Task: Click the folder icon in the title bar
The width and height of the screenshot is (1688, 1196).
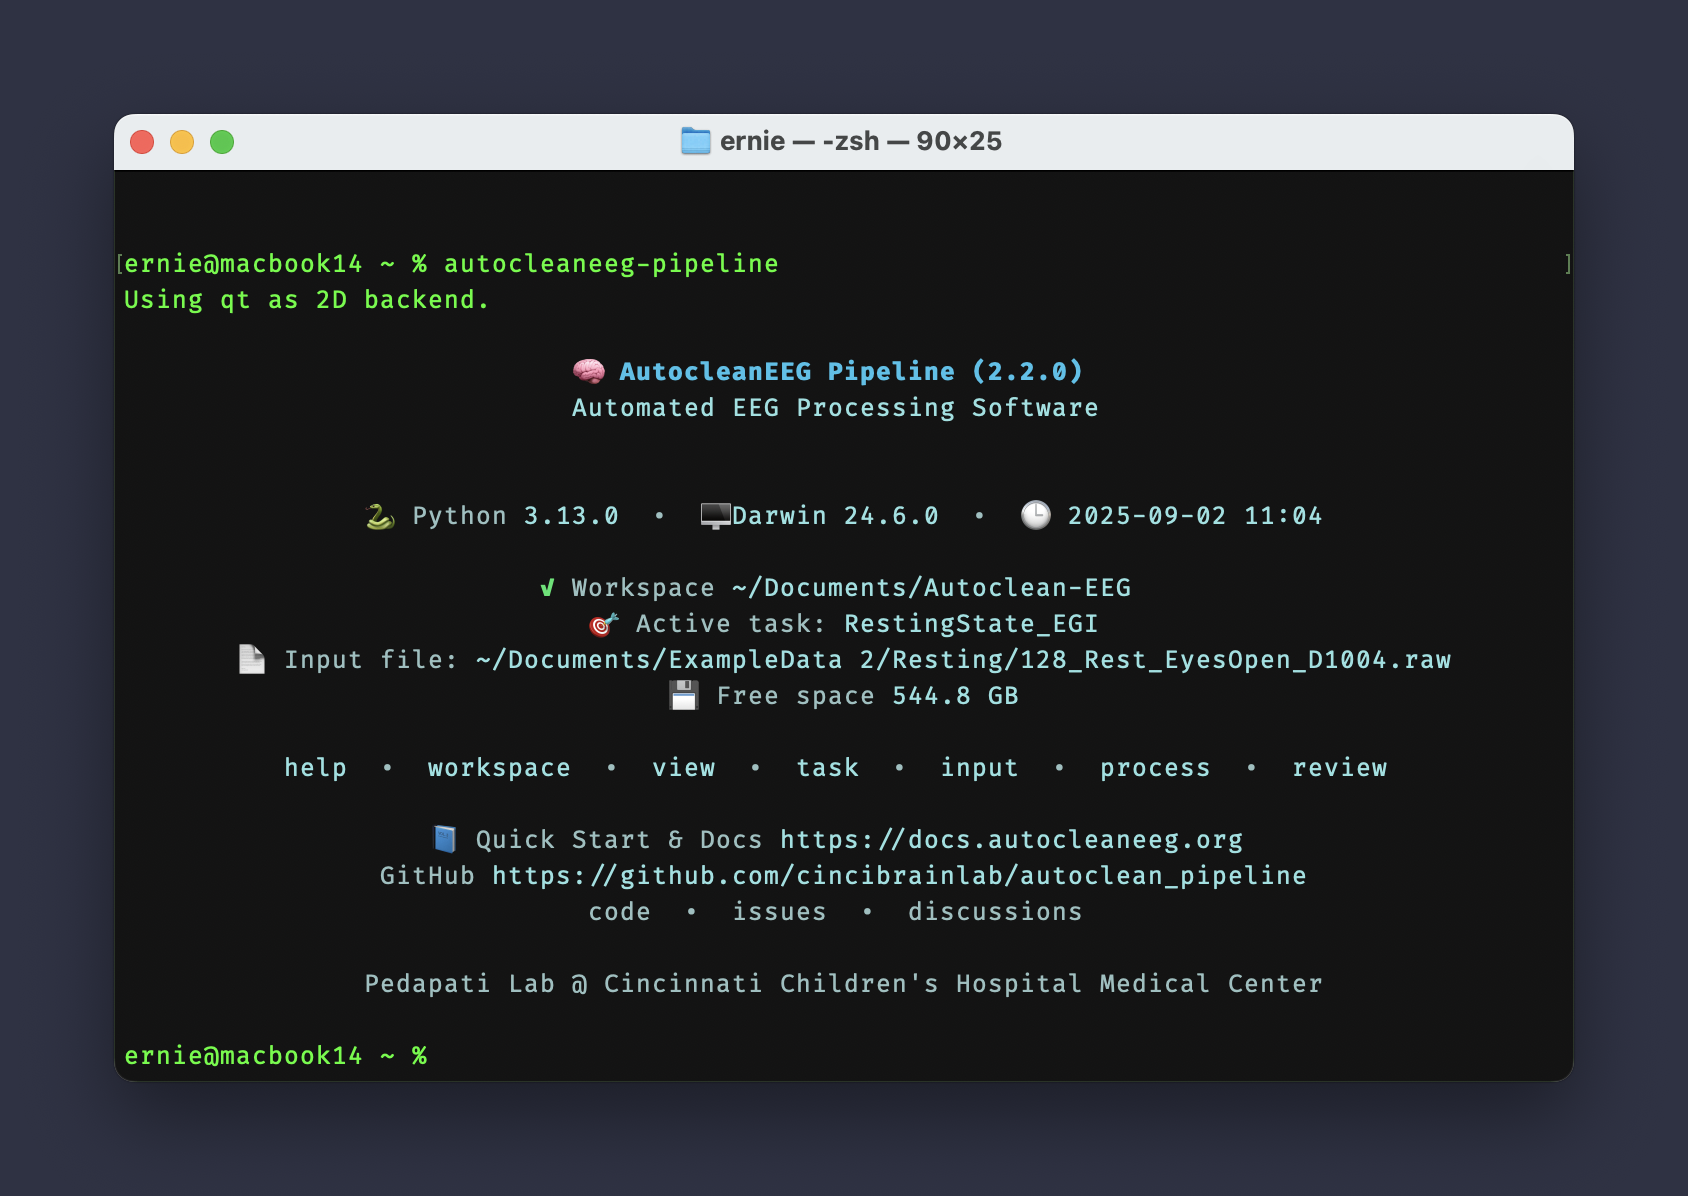Action: pos(695,141)
